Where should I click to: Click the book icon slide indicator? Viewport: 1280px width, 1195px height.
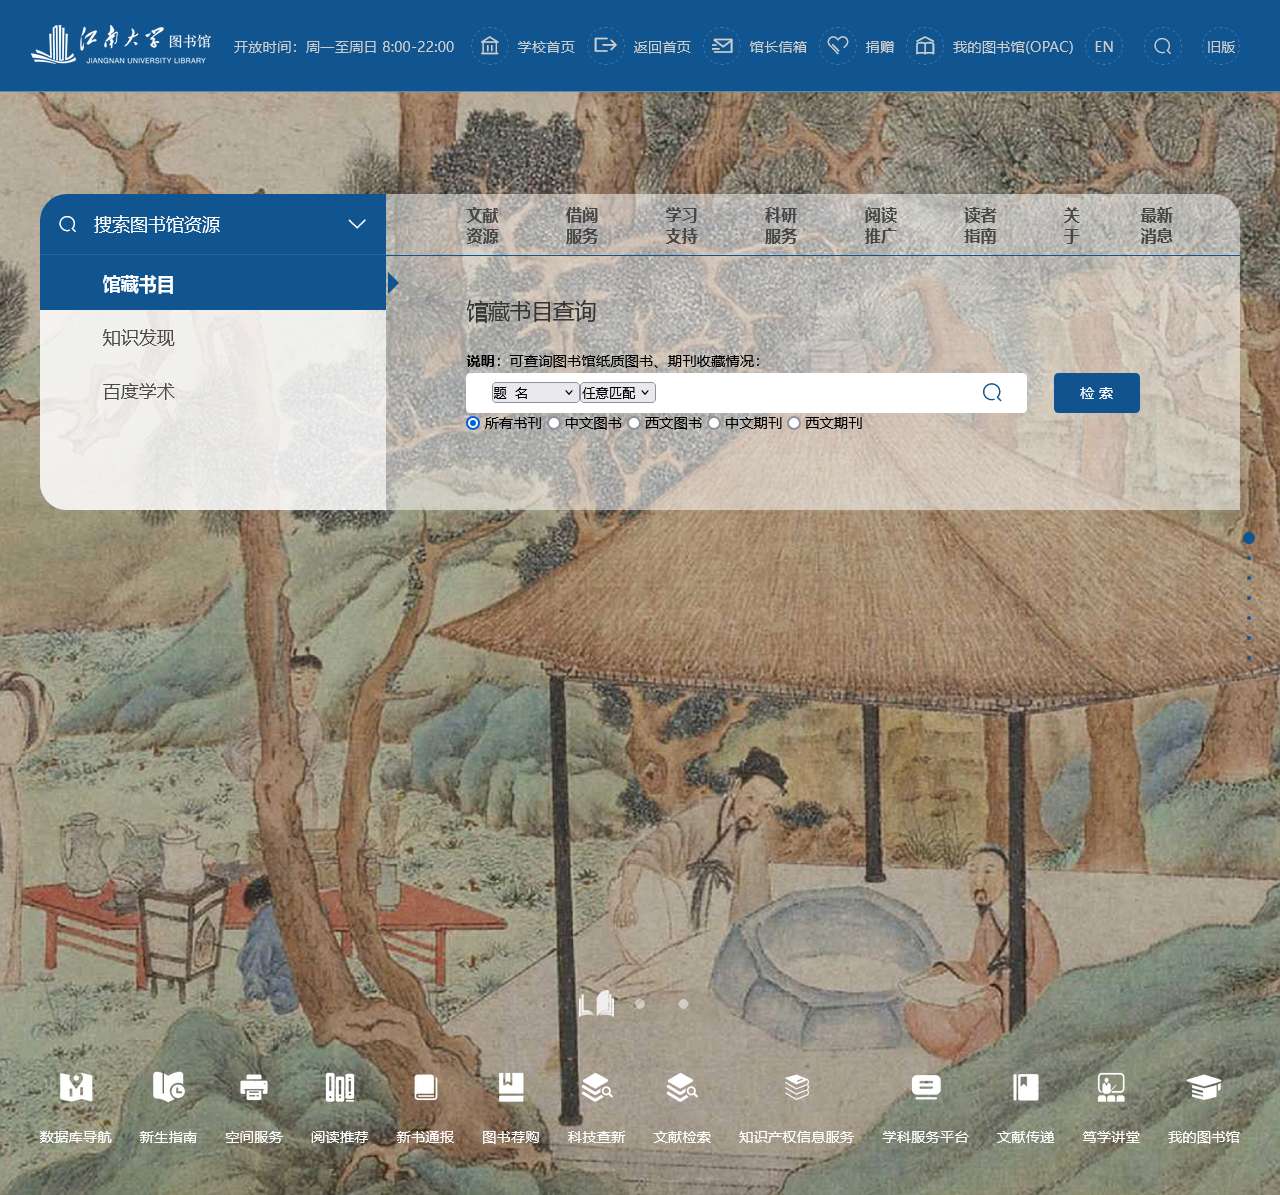pos(597,1003)
